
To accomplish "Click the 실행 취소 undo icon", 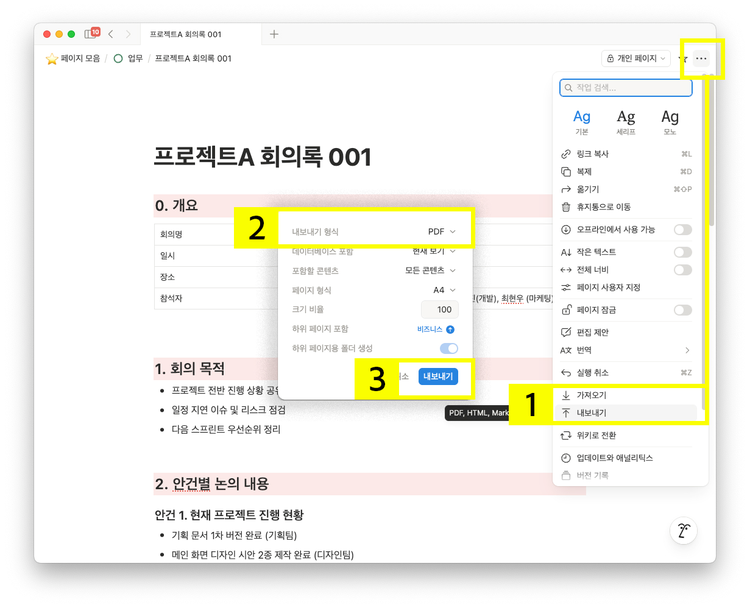I will [566, 373].
